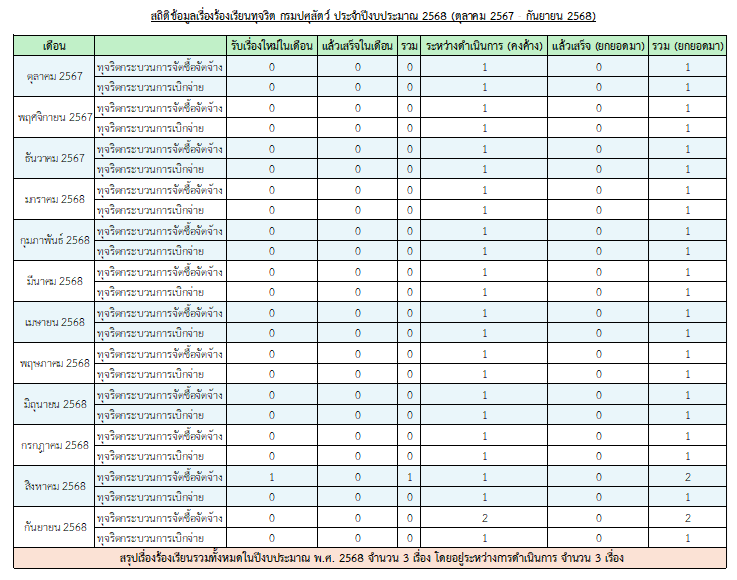Image resolution: width=737 pixels, height=580 pixels.
Task: Click the "พฤศจิกายน 2567" month cell
Action: [x=54, y=118]
